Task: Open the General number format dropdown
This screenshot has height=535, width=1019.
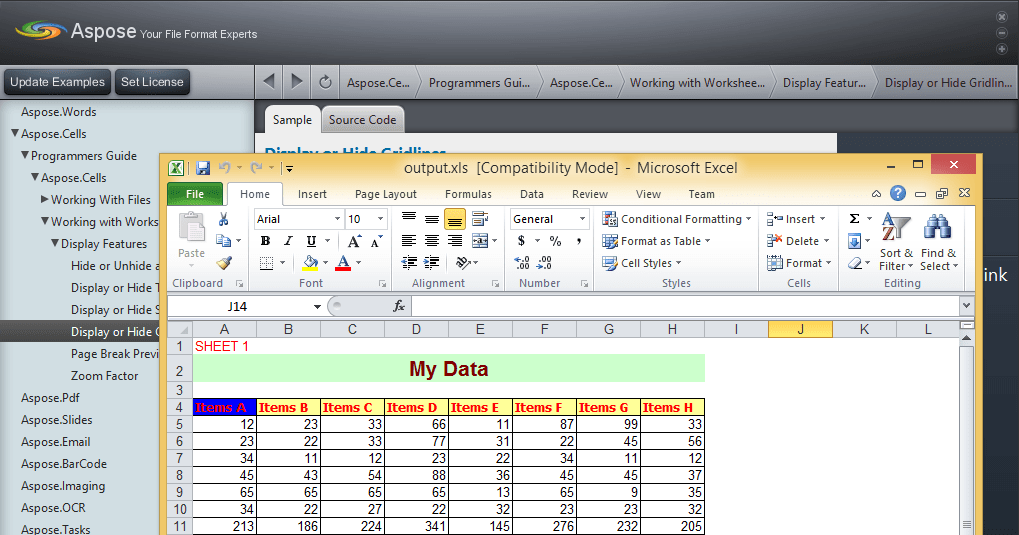Action: click(582, 219)
